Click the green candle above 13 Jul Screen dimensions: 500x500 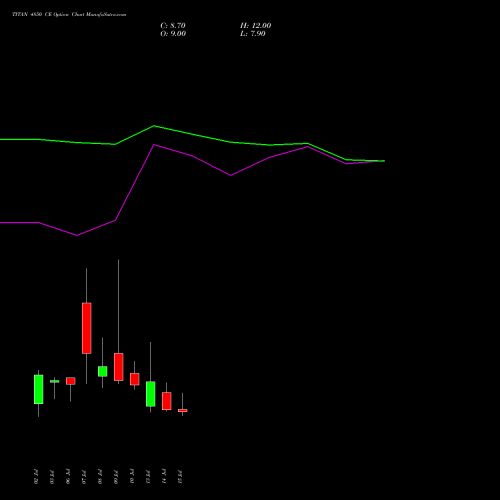[151, 394]
